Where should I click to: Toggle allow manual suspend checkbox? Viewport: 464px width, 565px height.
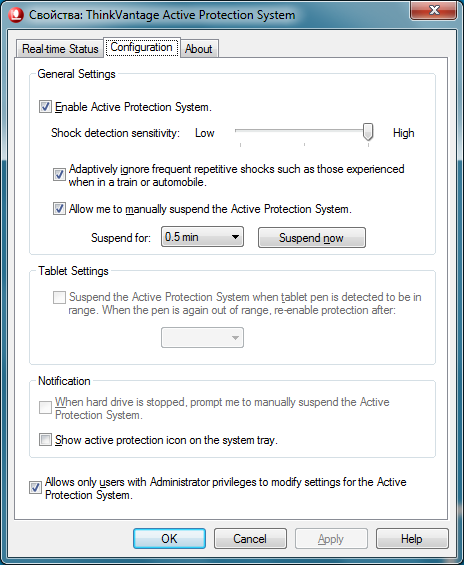pos(59,209)
